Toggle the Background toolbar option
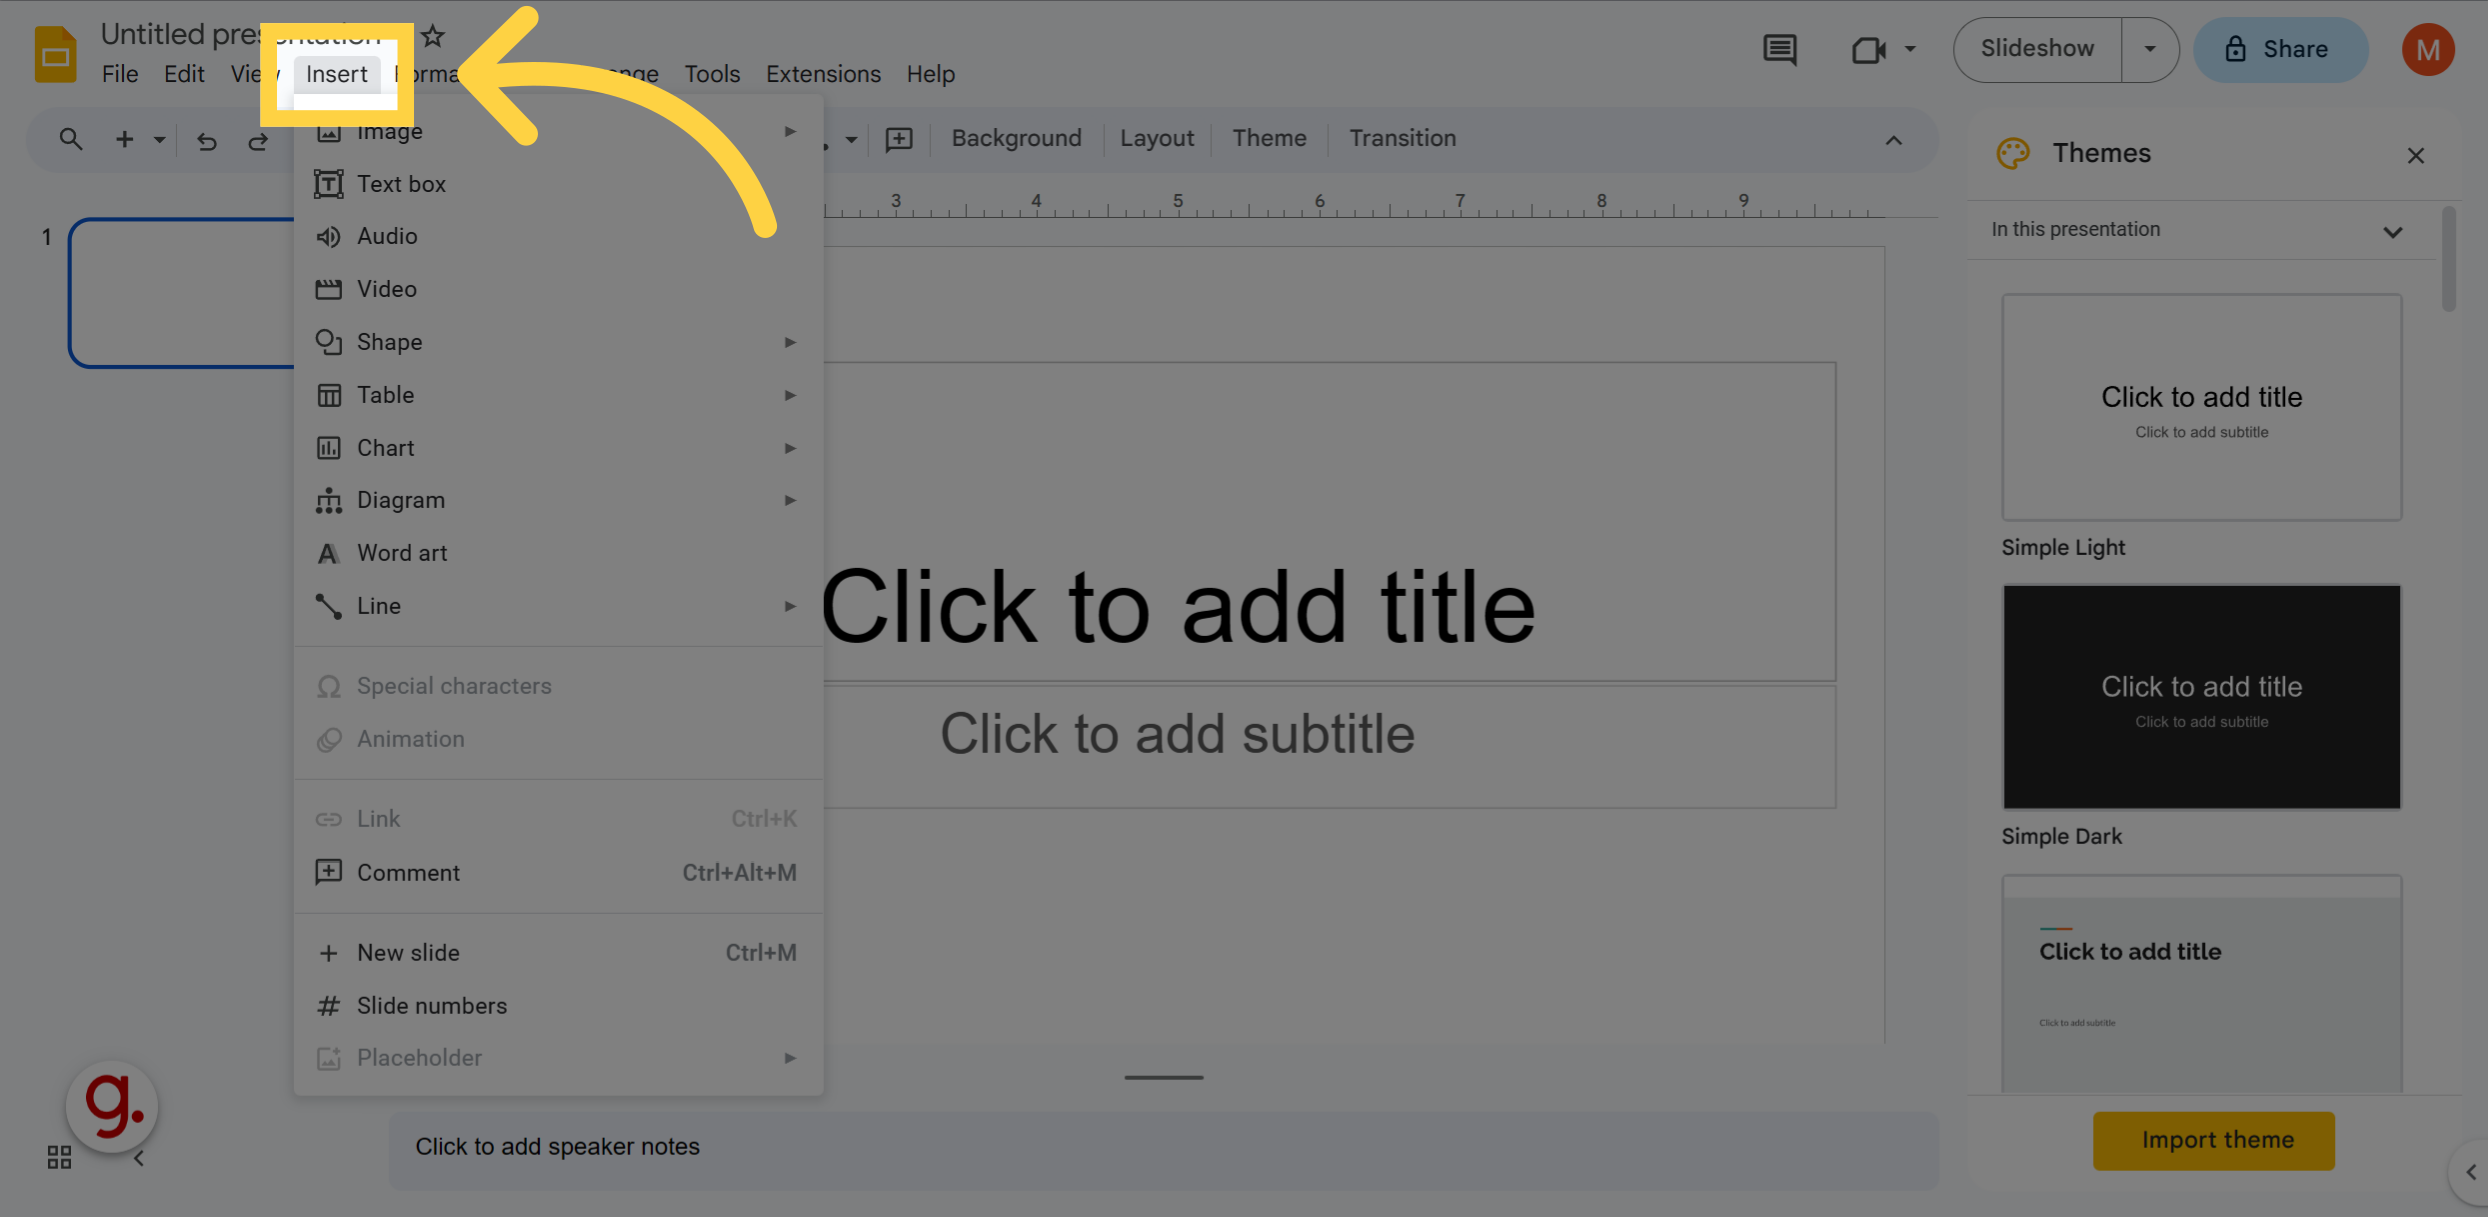2488x1217 pixels. 1016,136
